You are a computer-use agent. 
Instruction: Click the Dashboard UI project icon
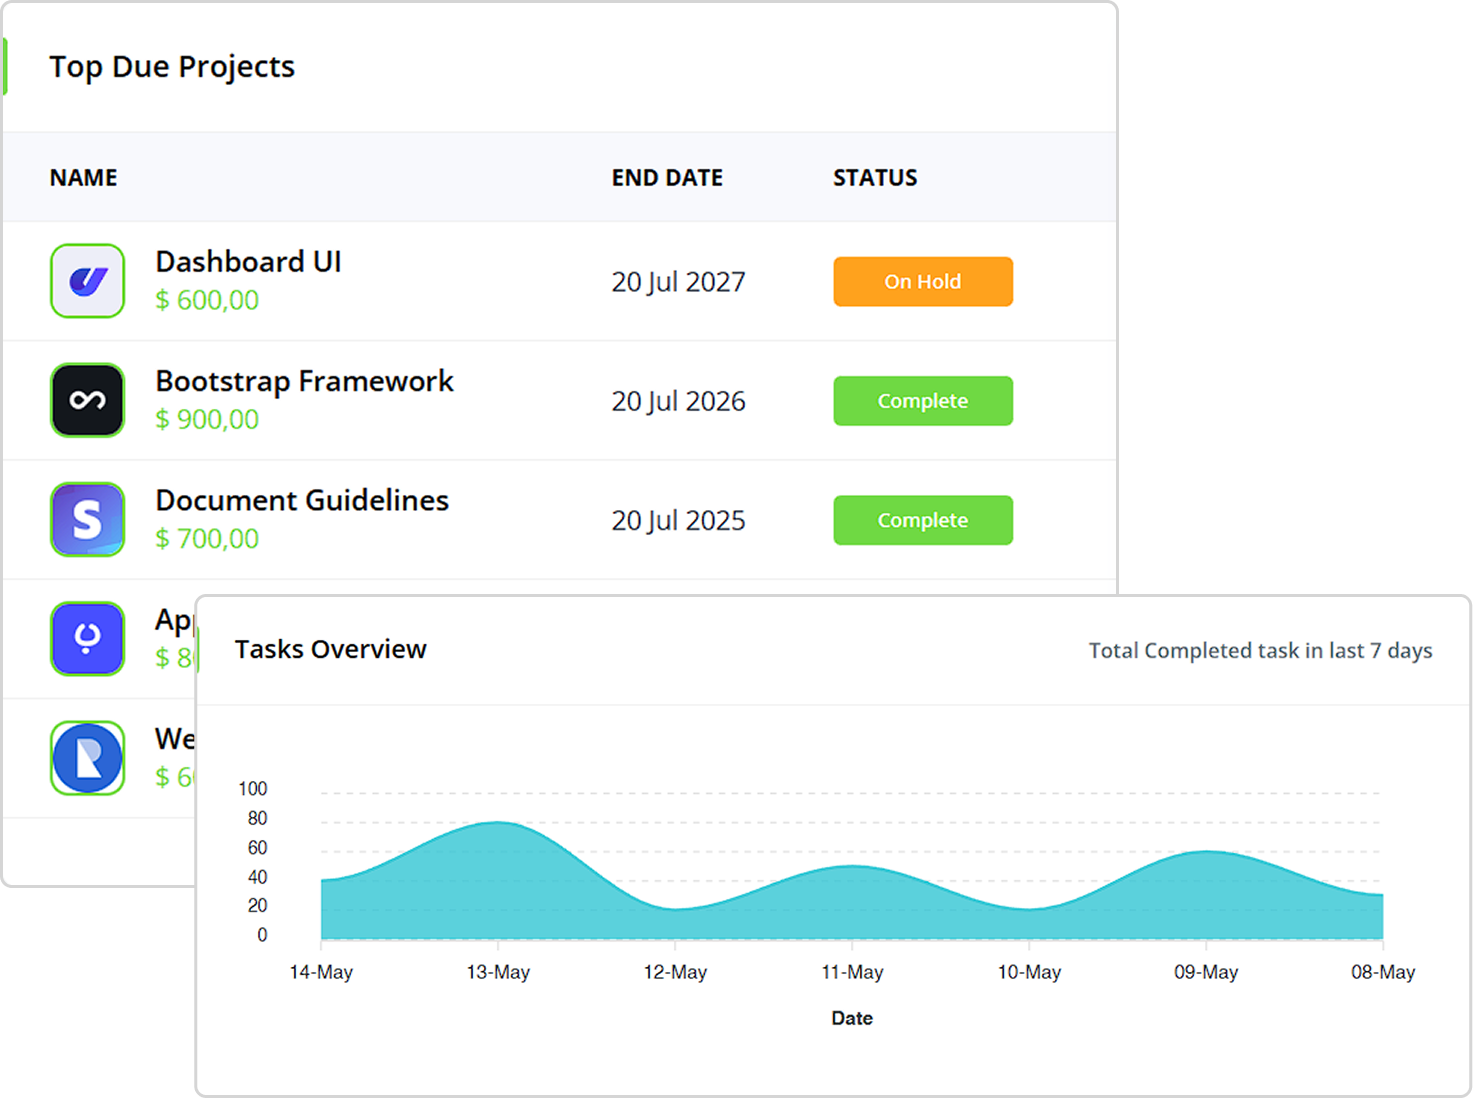(88, 281)
